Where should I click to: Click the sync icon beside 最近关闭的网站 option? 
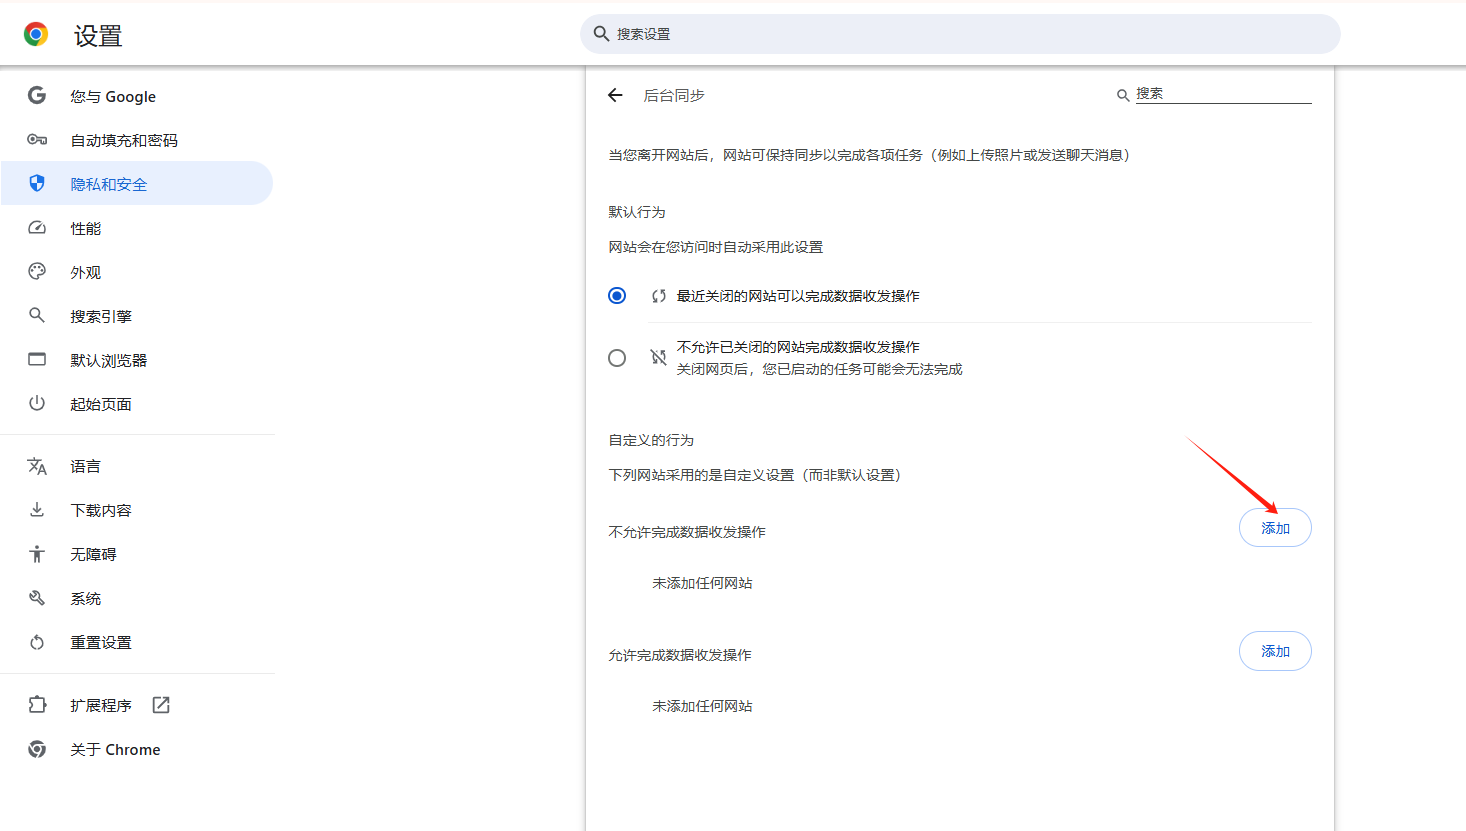coord(658,296)
